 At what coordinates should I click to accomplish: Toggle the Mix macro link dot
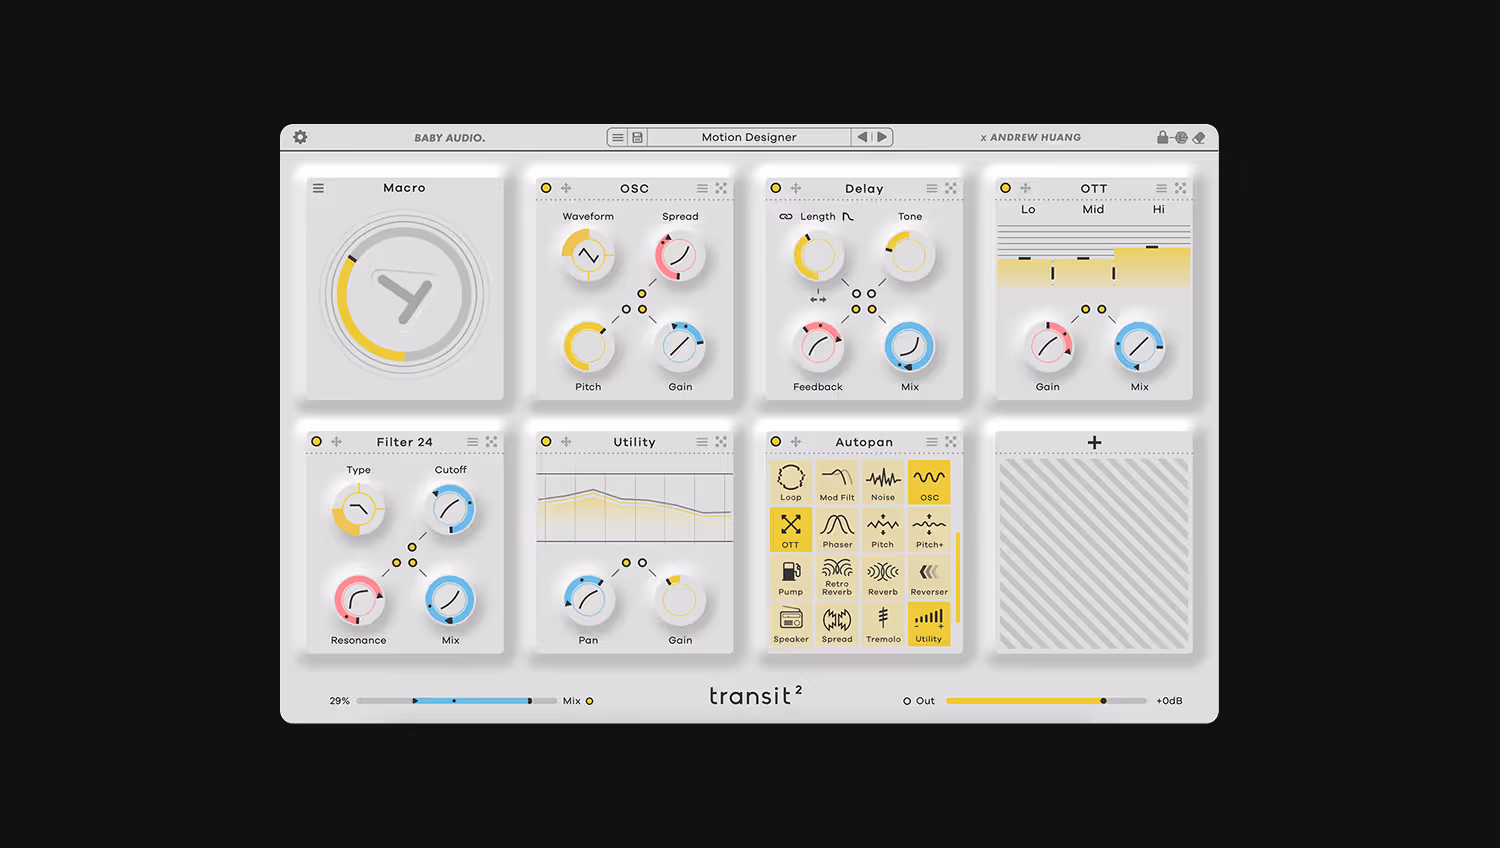pyautogui.click(x=590, y=701)
